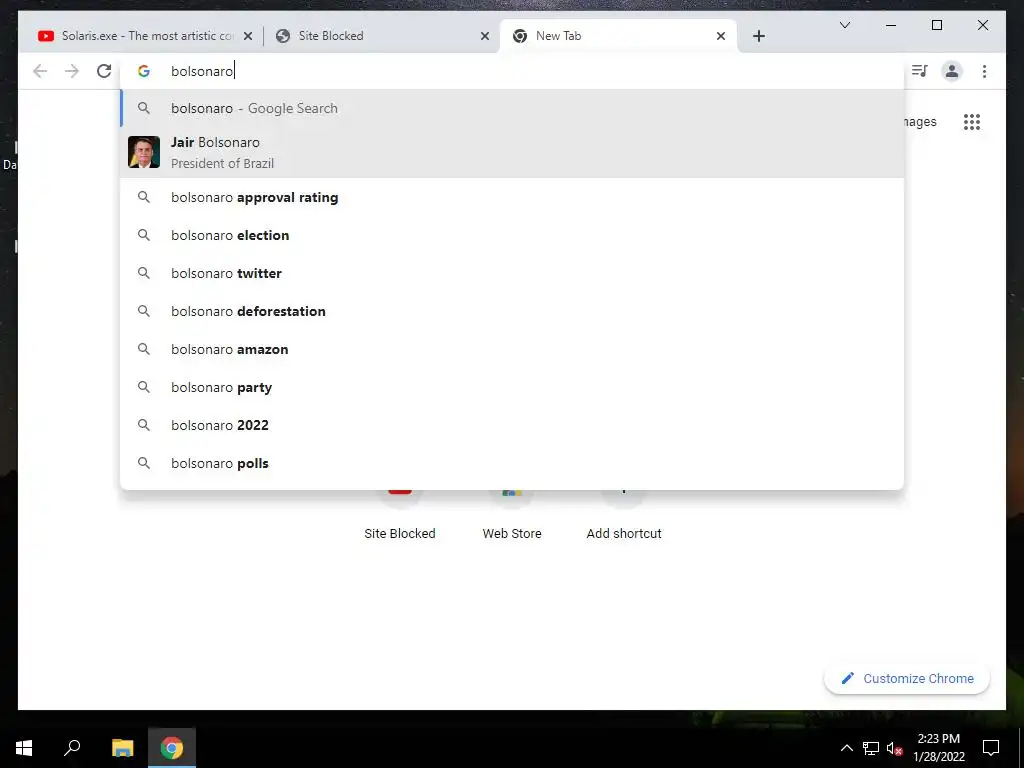Click the address bar containing bolsonaro
Image resolution: width=1024 pixels, height=768 pixels.
click(x=513, y=71)
